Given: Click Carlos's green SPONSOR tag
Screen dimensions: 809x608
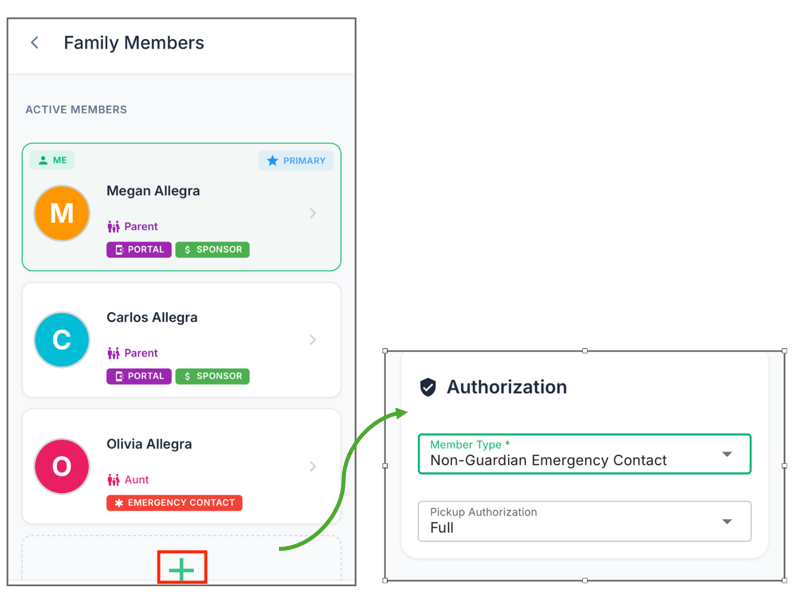Looking at the screenshot, I should [213, 376].
